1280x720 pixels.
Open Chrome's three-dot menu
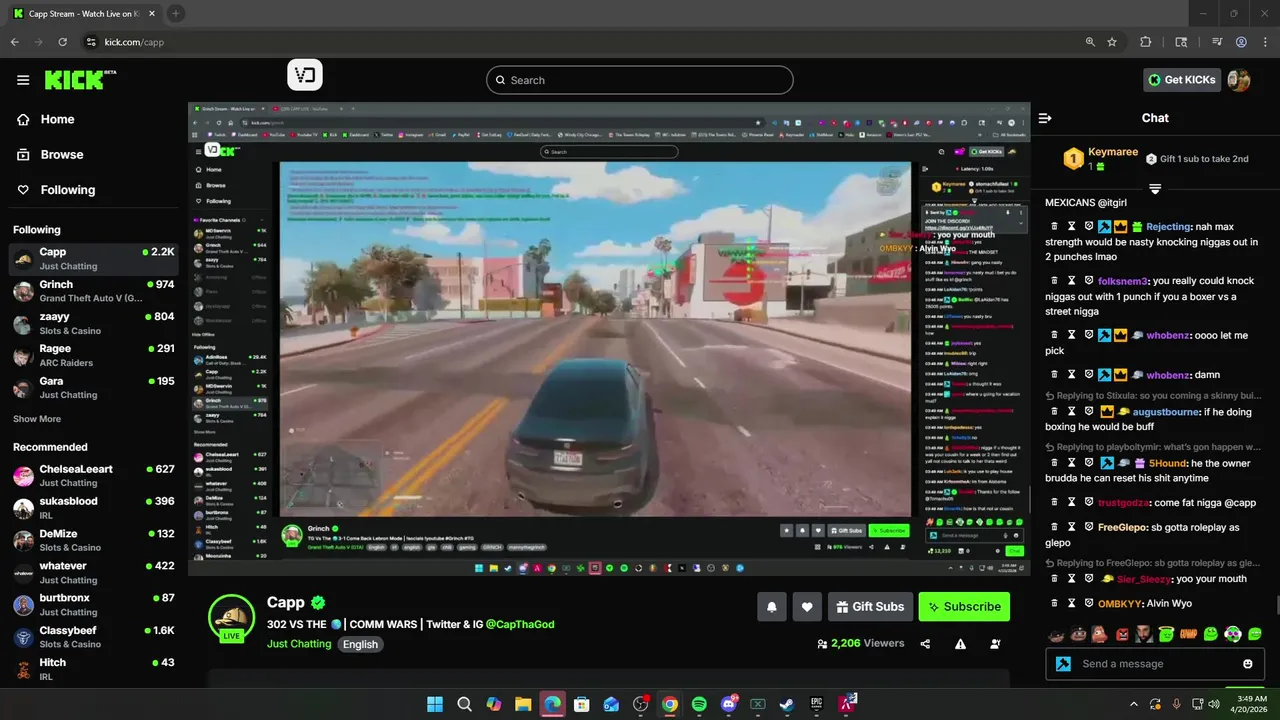[1263, 42]
